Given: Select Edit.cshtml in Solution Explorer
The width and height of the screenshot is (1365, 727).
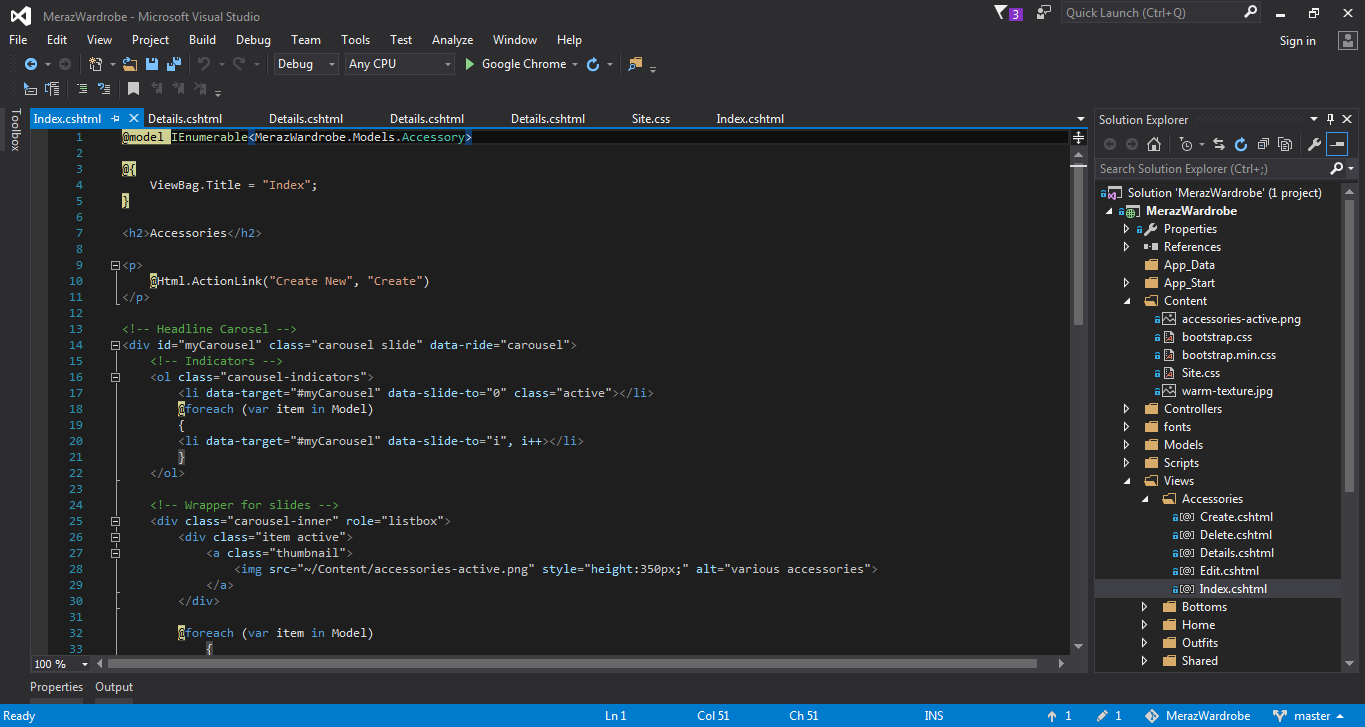Looking at the screenshot, I should pos(1229,571).
